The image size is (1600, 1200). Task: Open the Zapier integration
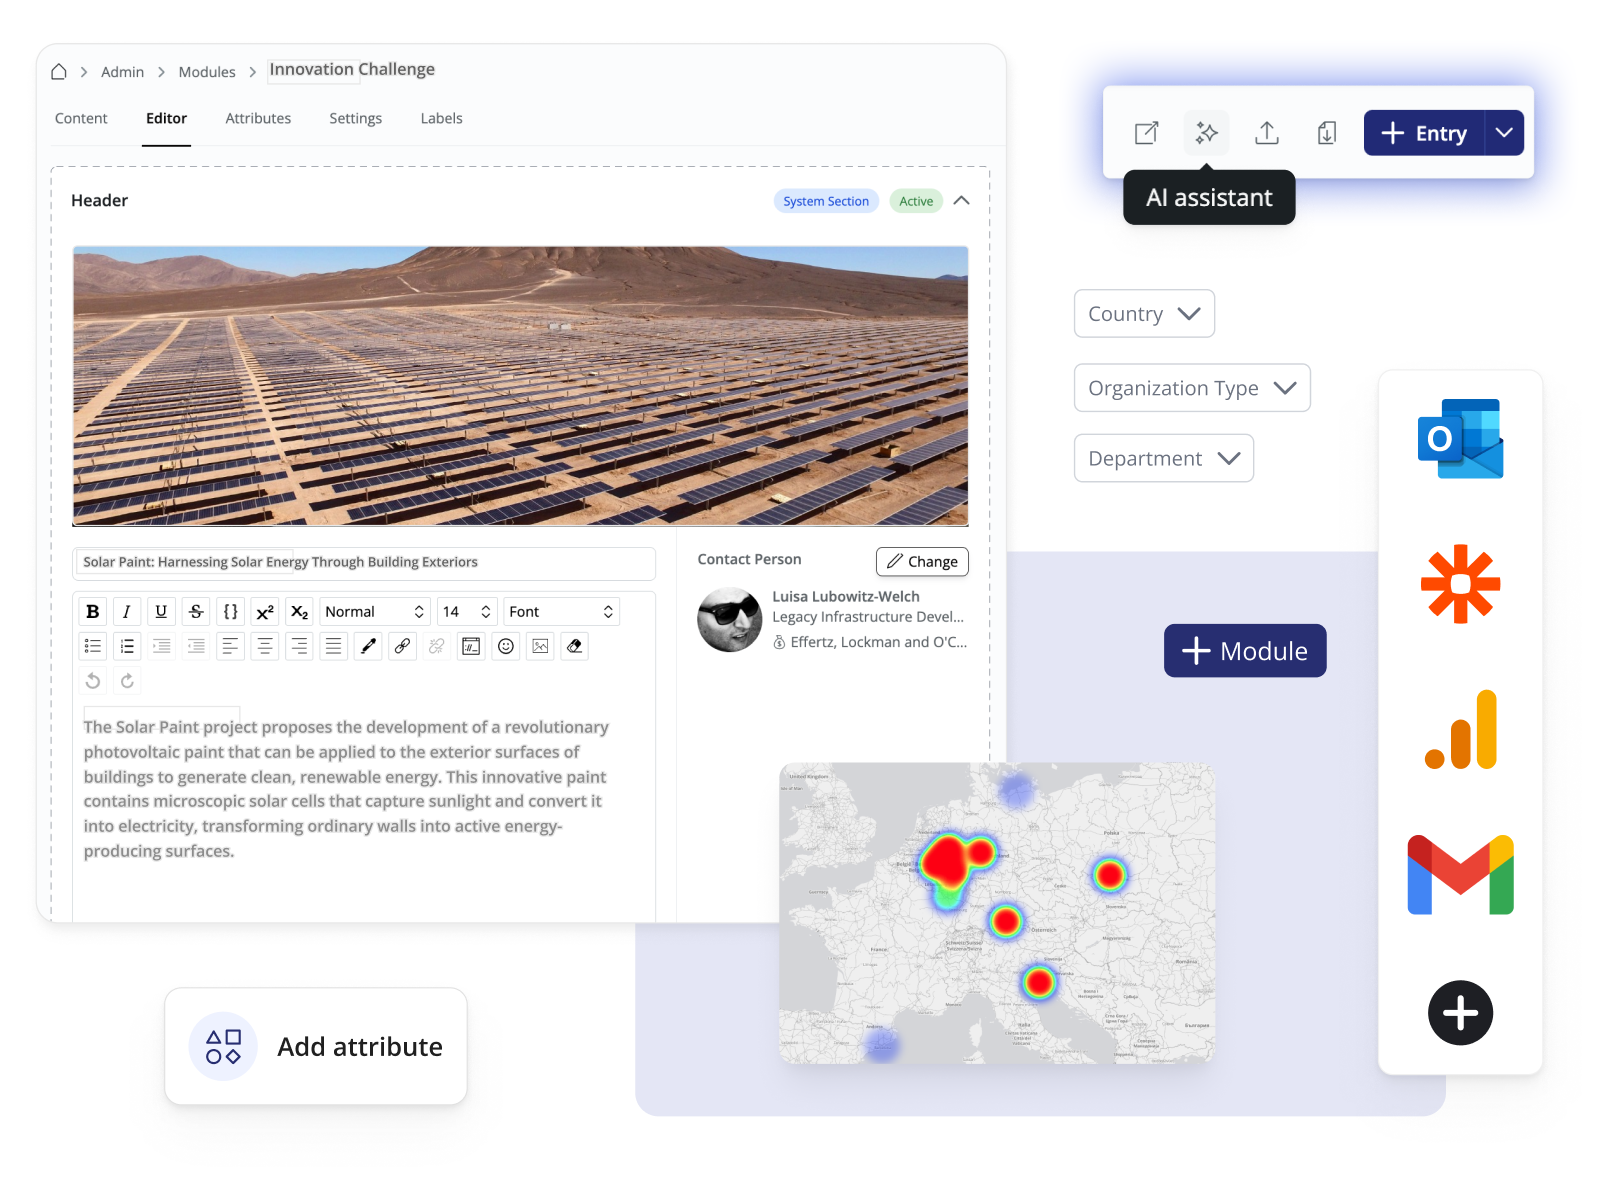[1461, 584]
